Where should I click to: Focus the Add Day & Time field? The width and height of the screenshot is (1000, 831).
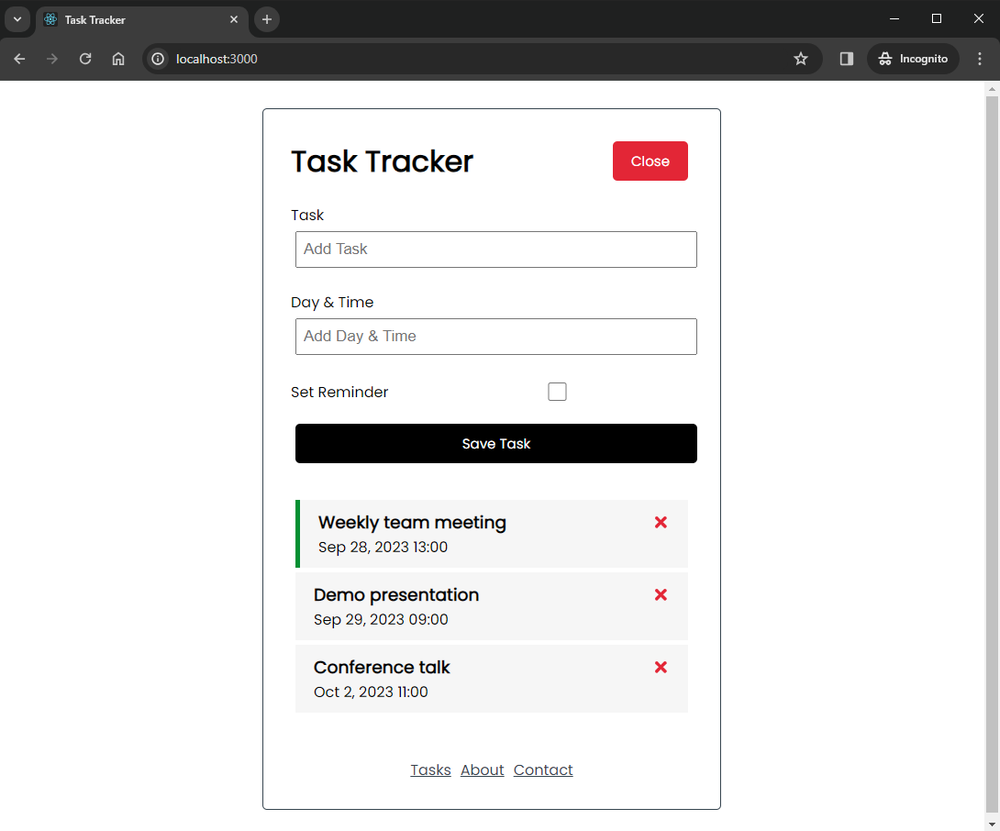coord(496,337)
